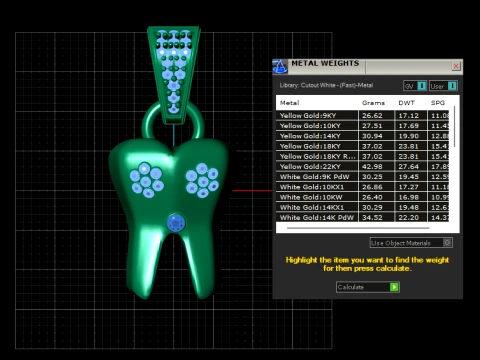
Task: Click the 42.98 grams value
Action: pyautogui.click(x=372, y=166)
